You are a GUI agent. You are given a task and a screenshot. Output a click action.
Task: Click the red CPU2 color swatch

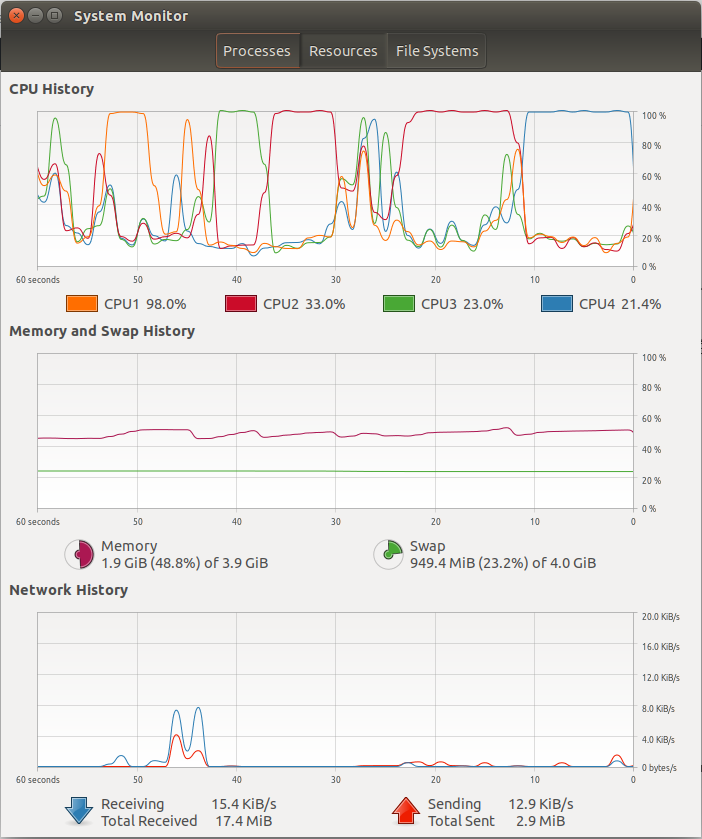(240, 304)
